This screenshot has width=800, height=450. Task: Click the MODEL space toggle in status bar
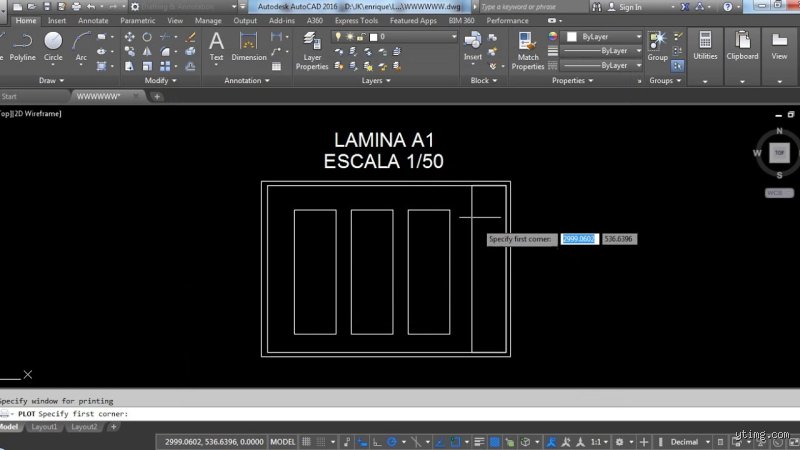[282, 442]
